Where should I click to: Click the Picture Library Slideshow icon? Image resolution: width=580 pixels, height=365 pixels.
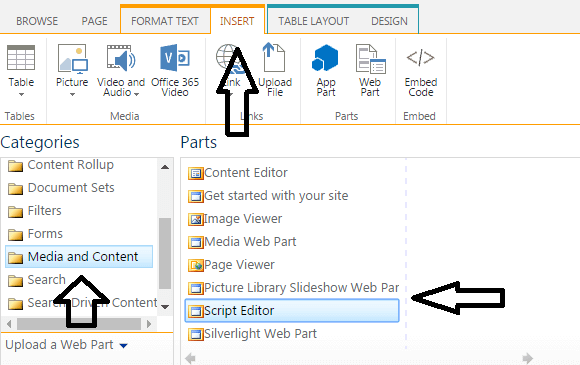[x=195, y=288]
